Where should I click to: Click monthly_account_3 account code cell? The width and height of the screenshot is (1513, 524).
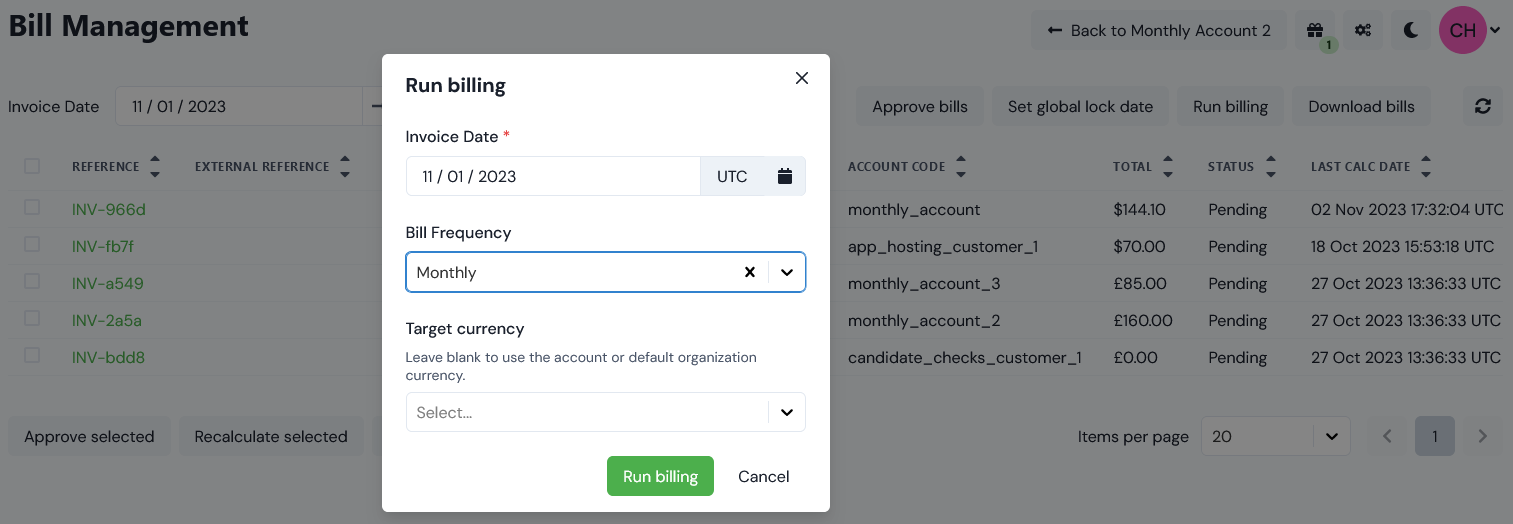click(x=924, y=284)
